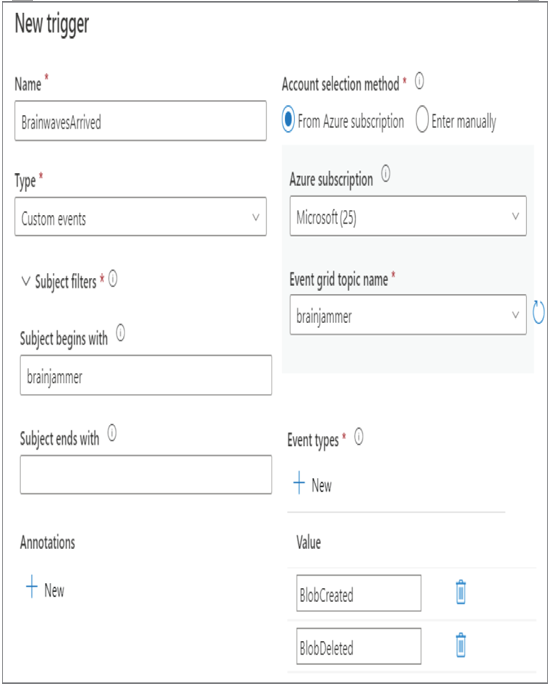
Task: Collapse the Subject filters section
Action: pos(26,281)
